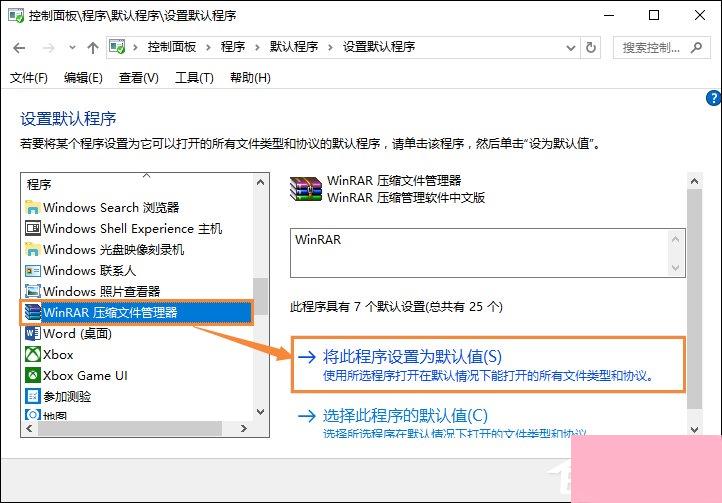Open the 编辑(E) menu
Viewport: 722px width, 503px height.
[83, 77]
